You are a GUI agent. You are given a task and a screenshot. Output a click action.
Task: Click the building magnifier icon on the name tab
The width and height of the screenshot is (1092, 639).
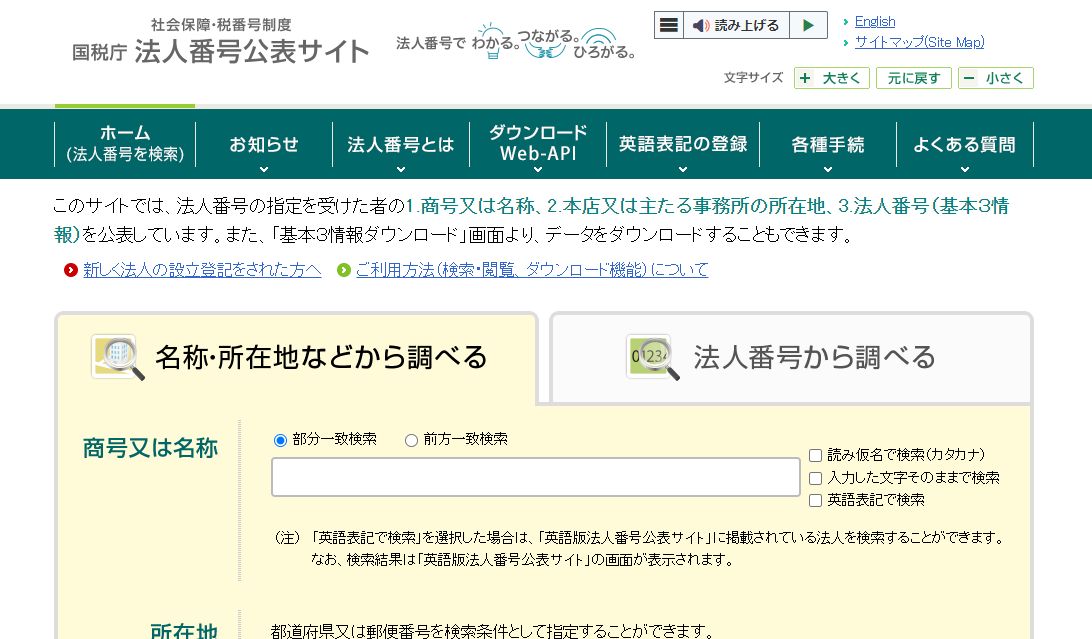coord(118,357)
